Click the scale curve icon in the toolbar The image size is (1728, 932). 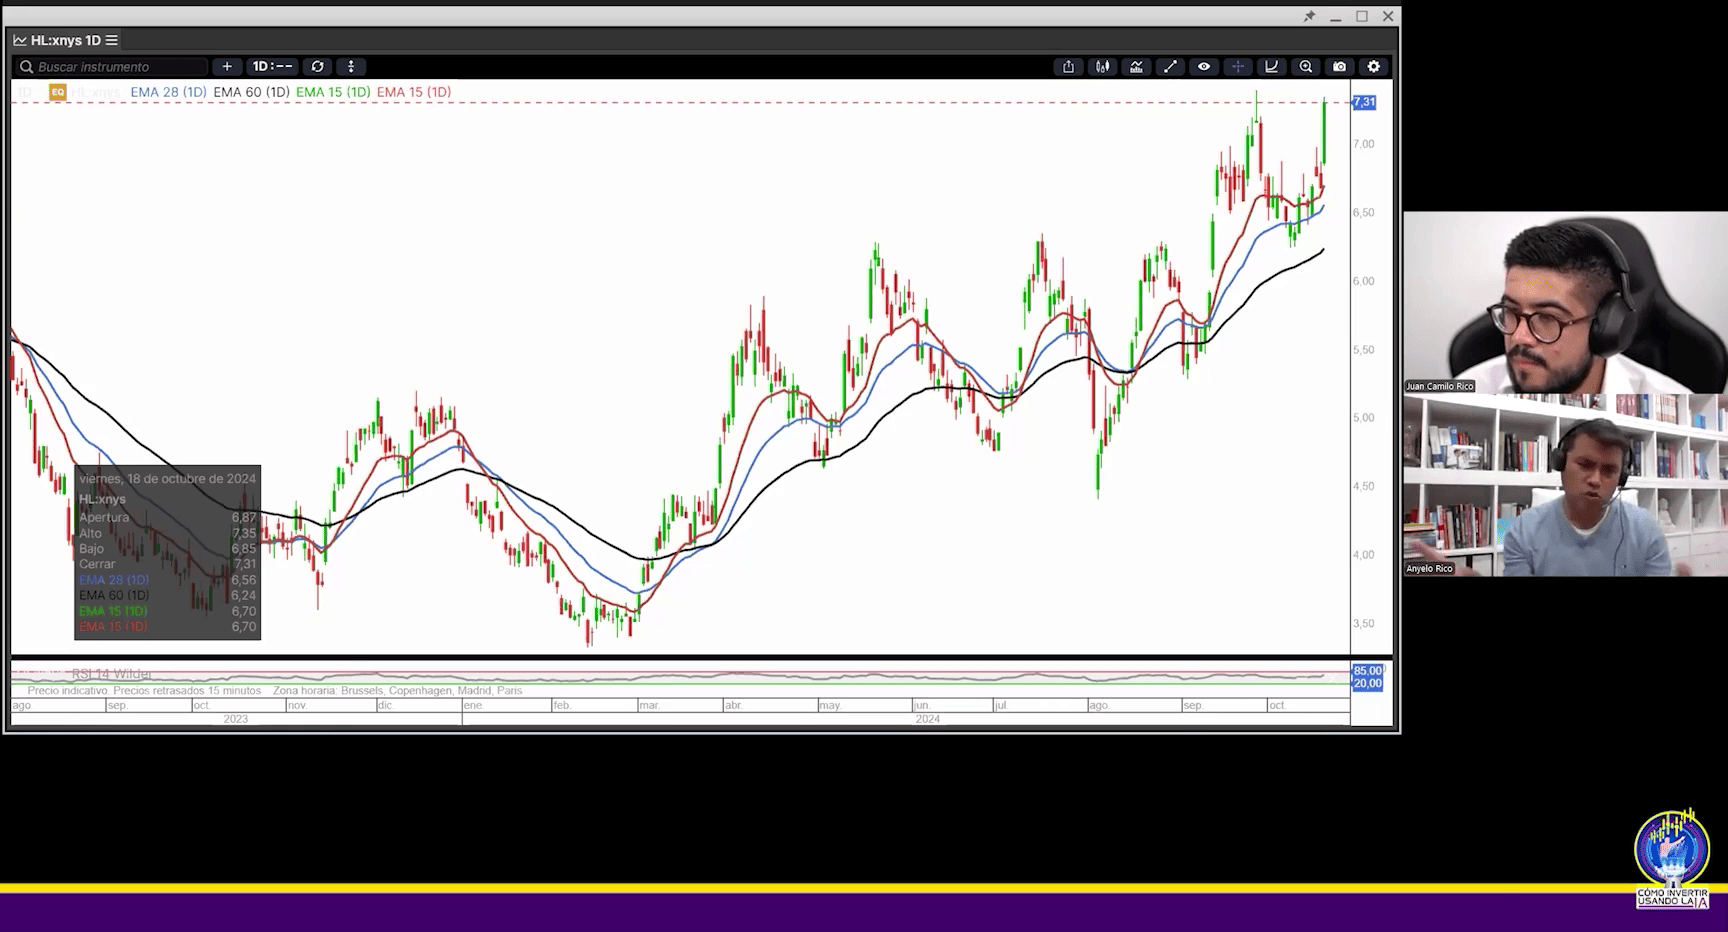click(x=1271, y=67)
